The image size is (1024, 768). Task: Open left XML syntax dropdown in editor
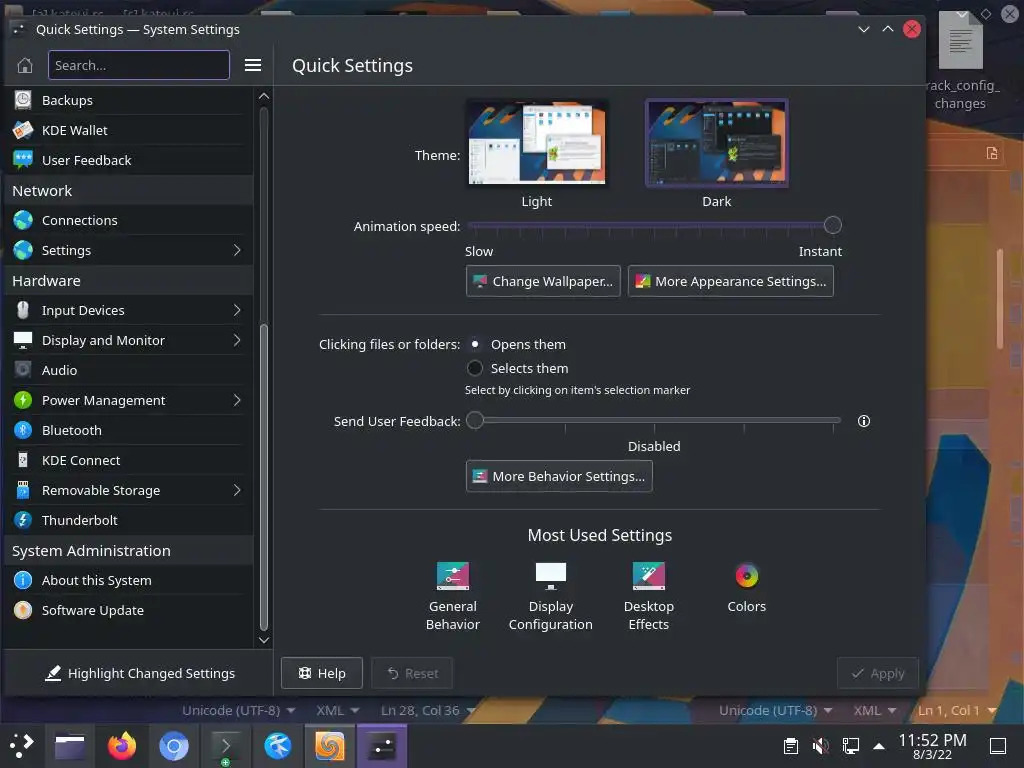click(338, 710)
